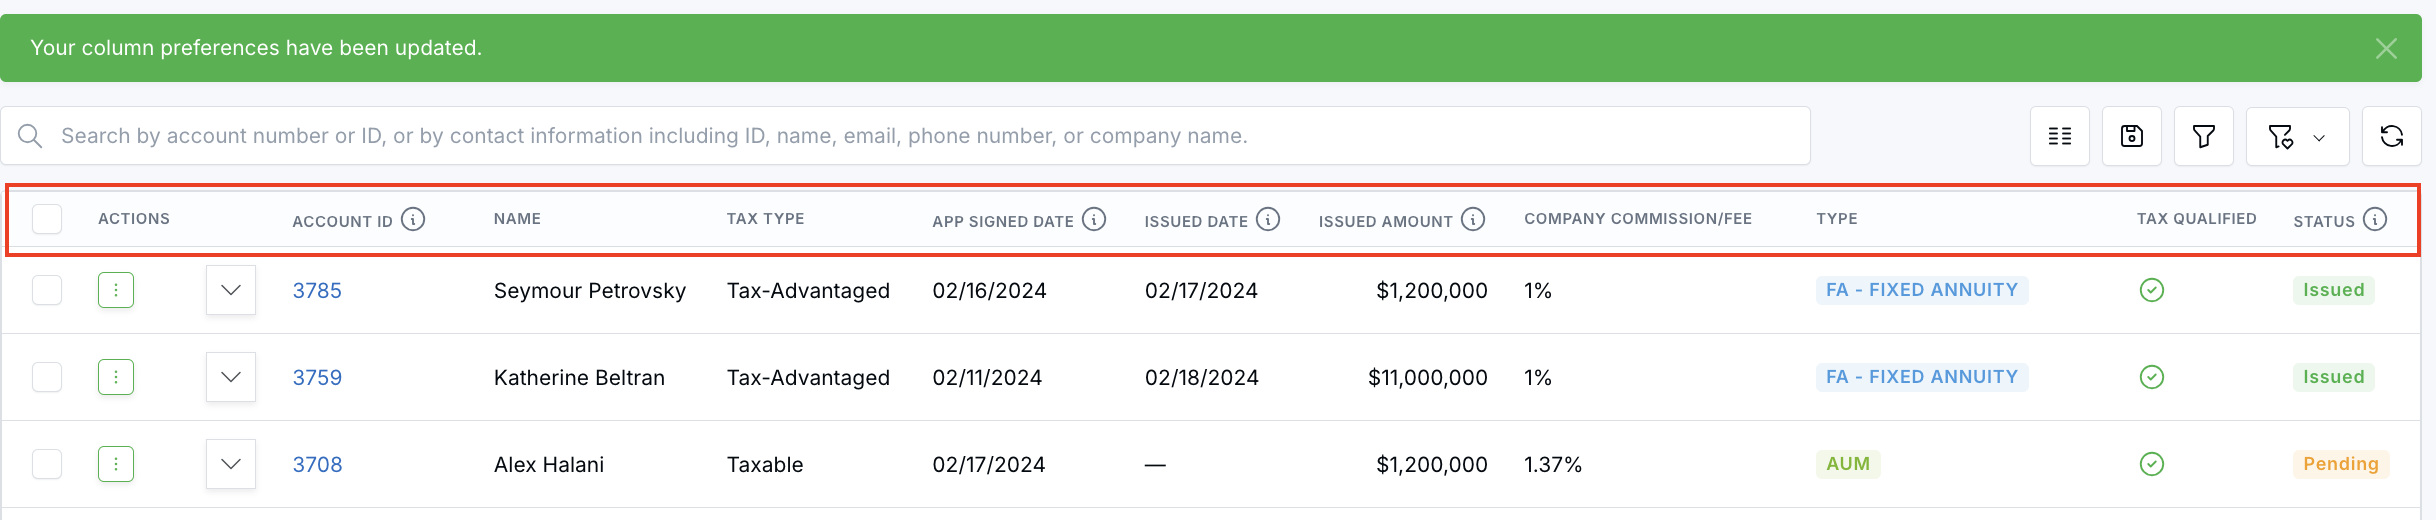Check the box for Seymour Petrovsky row

click(x=47, y=290)
